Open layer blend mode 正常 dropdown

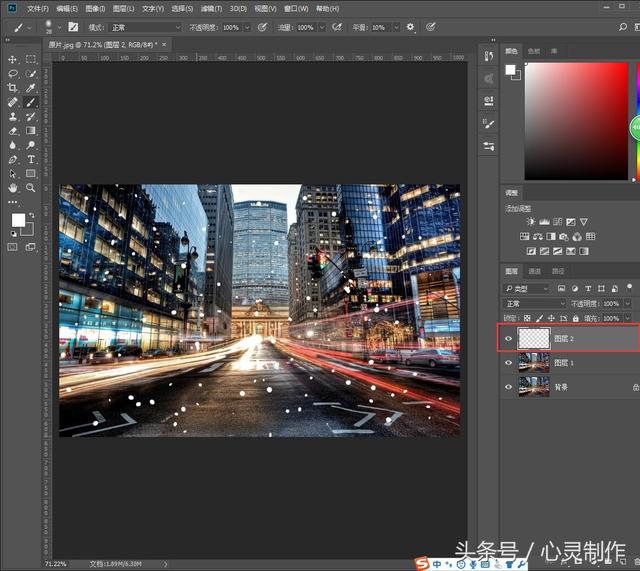tap(535, 303)
